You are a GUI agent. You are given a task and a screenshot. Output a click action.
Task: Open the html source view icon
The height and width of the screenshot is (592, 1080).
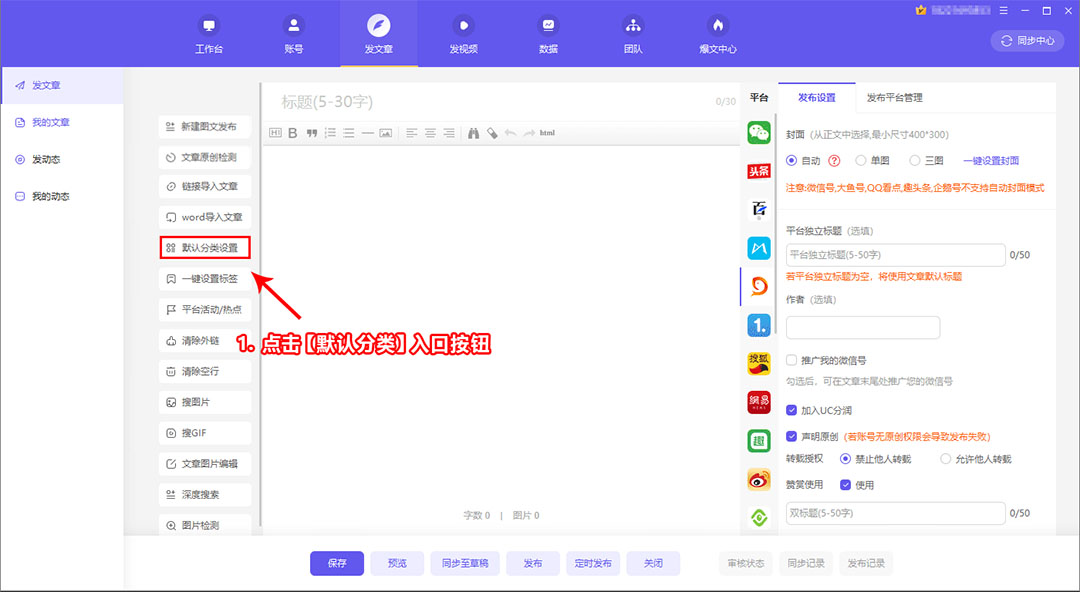point(546,132)
